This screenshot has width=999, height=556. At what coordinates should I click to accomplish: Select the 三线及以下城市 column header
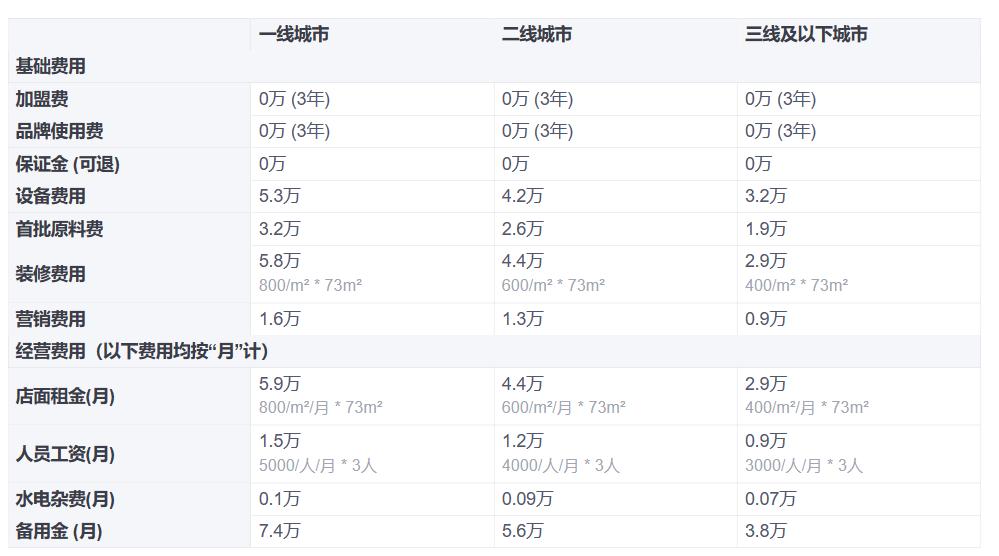click(805, 34)
